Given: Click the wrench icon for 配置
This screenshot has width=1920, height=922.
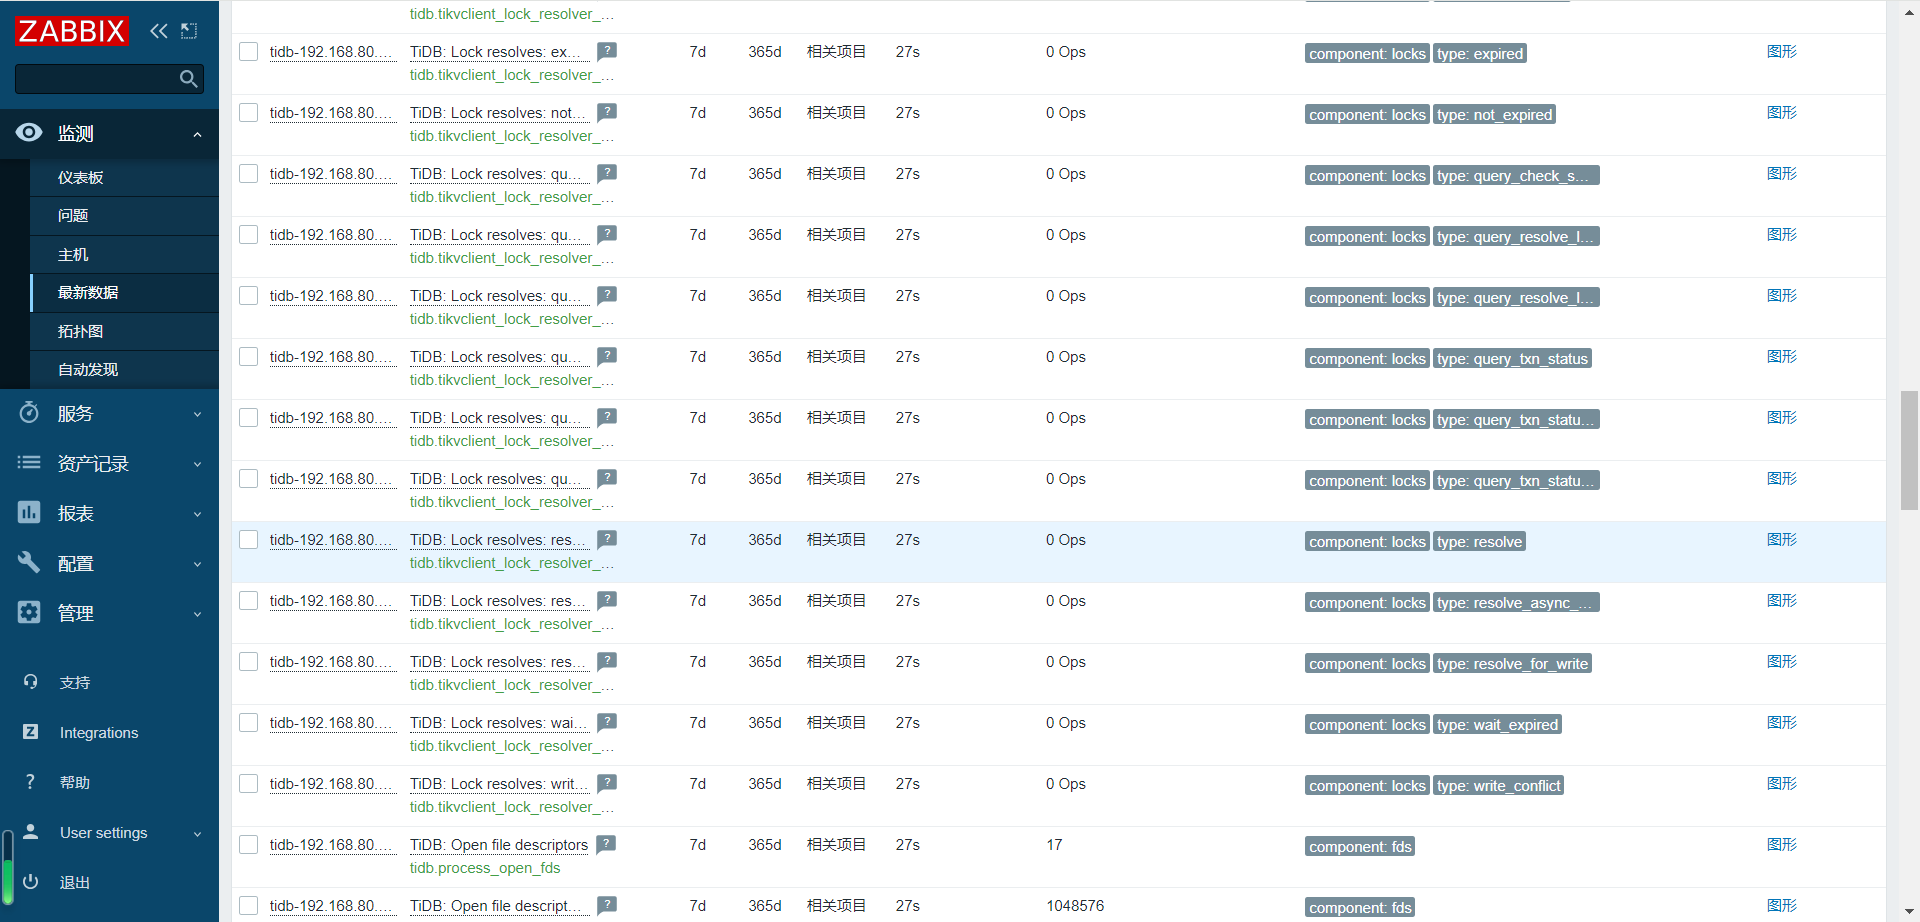Looking at the screenshot, I should (29, 563).
